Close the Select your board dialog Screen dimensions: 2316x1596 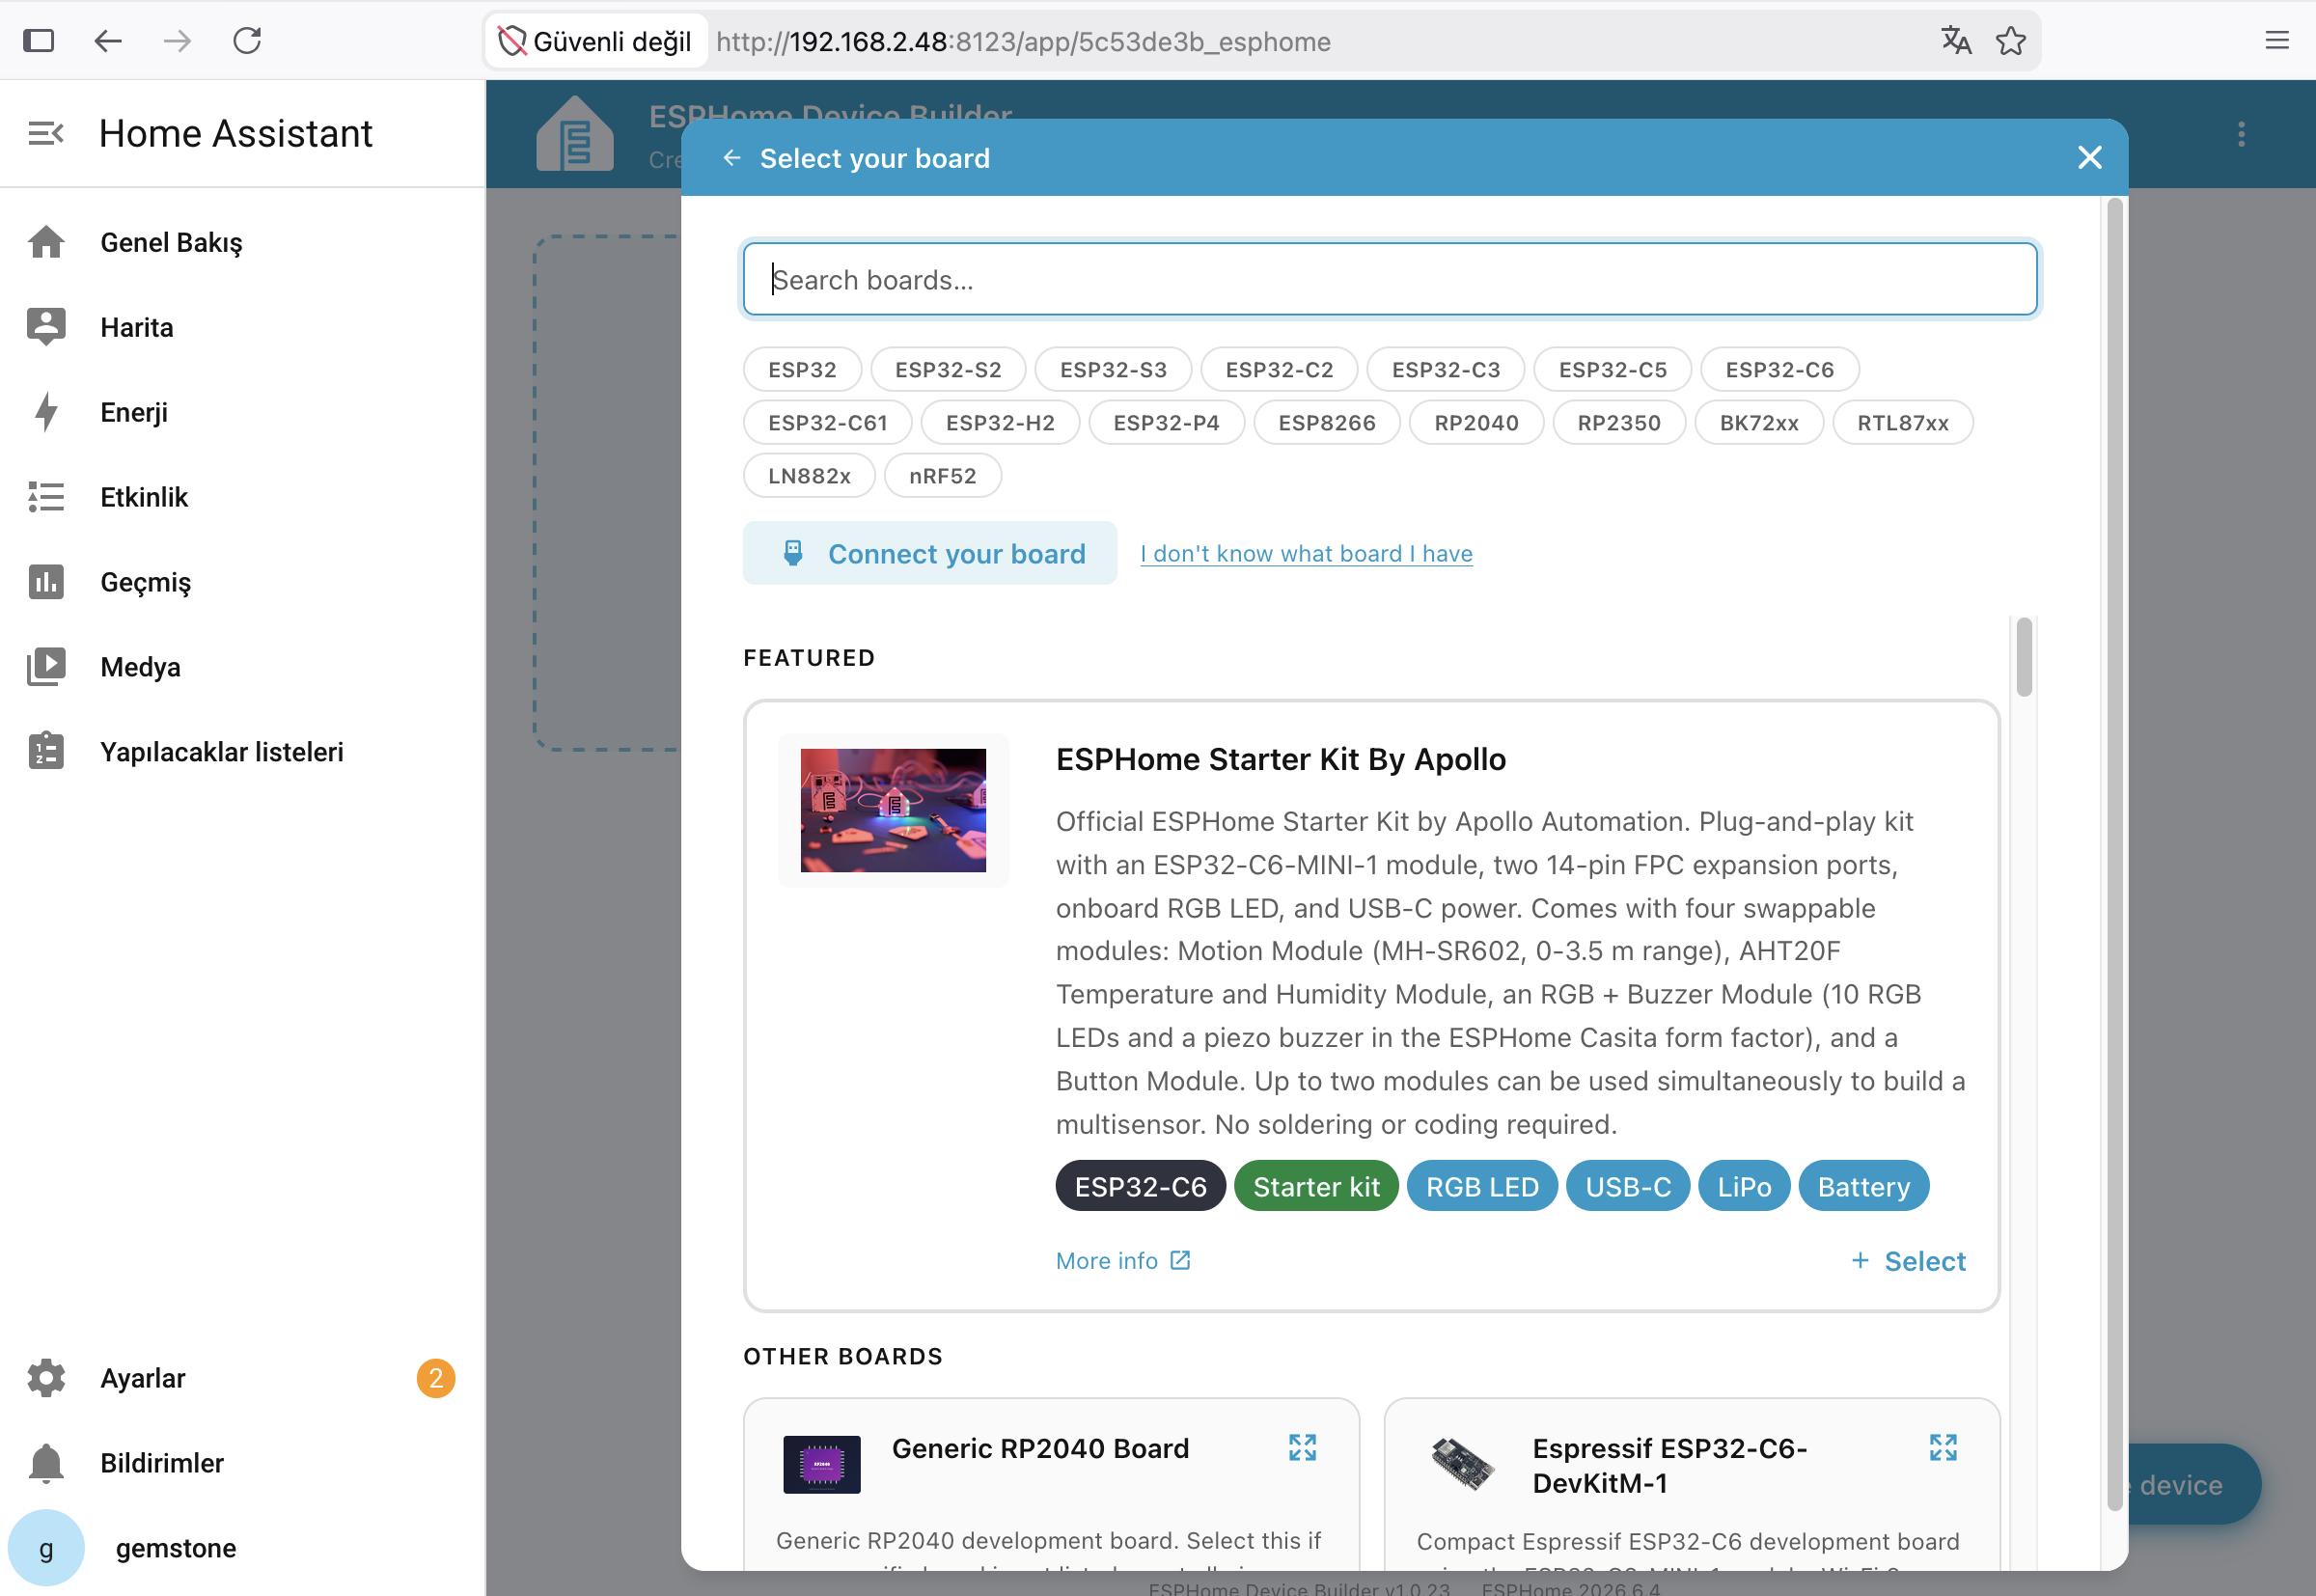tap(2089, 158)
